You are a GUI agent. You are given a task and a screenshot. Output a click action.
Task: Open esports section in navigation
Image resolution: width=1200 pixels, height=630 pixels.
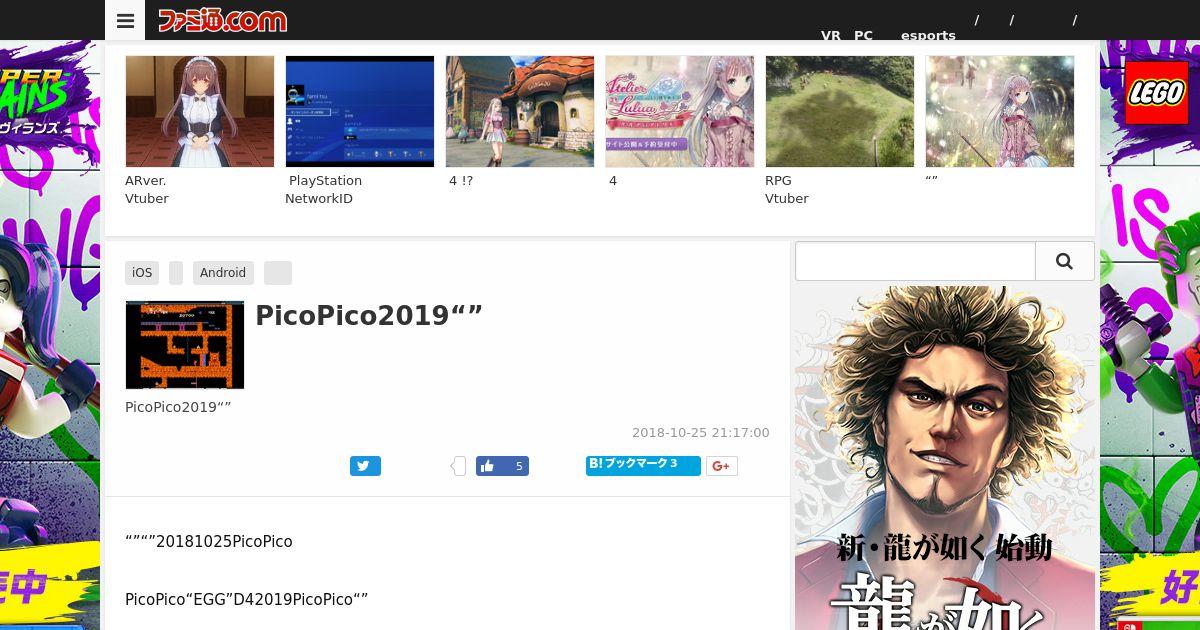(x=928, y=35)
